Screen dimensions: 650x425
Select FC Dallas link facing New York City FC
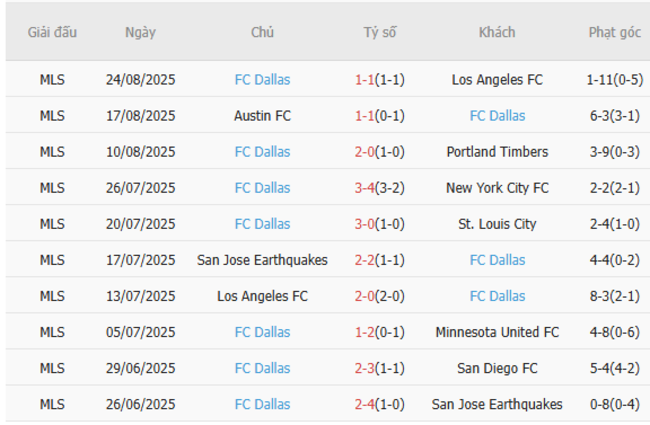pyautogui.click(x=262, y=188)
